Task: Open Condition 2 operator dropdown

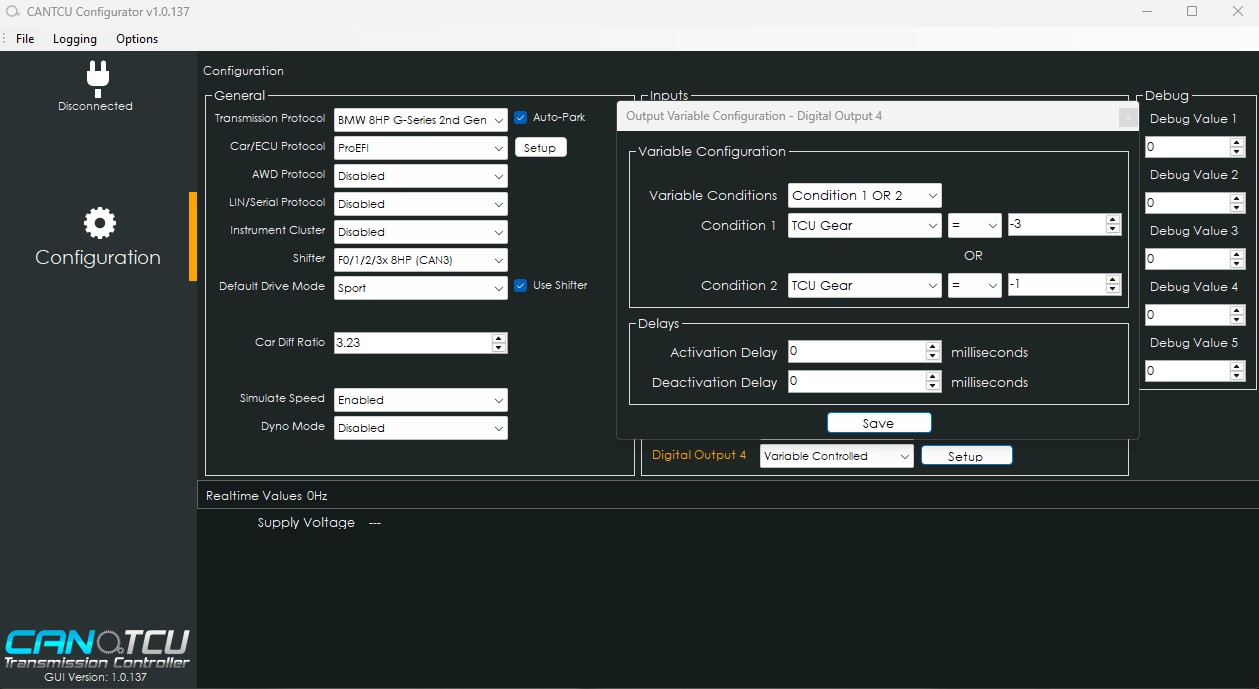Action: (975, 285)
